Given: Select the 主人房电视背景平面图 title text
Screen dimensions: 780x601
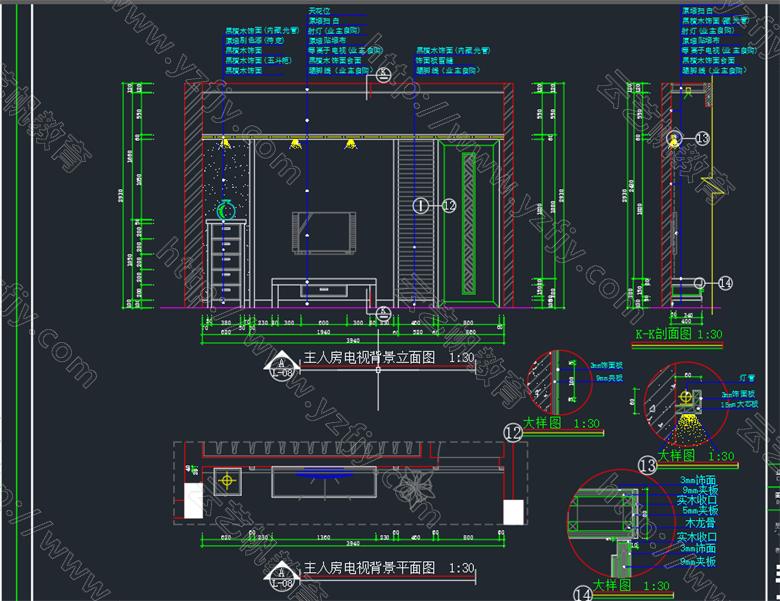Looking at the screenshot, I should (370, 568).
